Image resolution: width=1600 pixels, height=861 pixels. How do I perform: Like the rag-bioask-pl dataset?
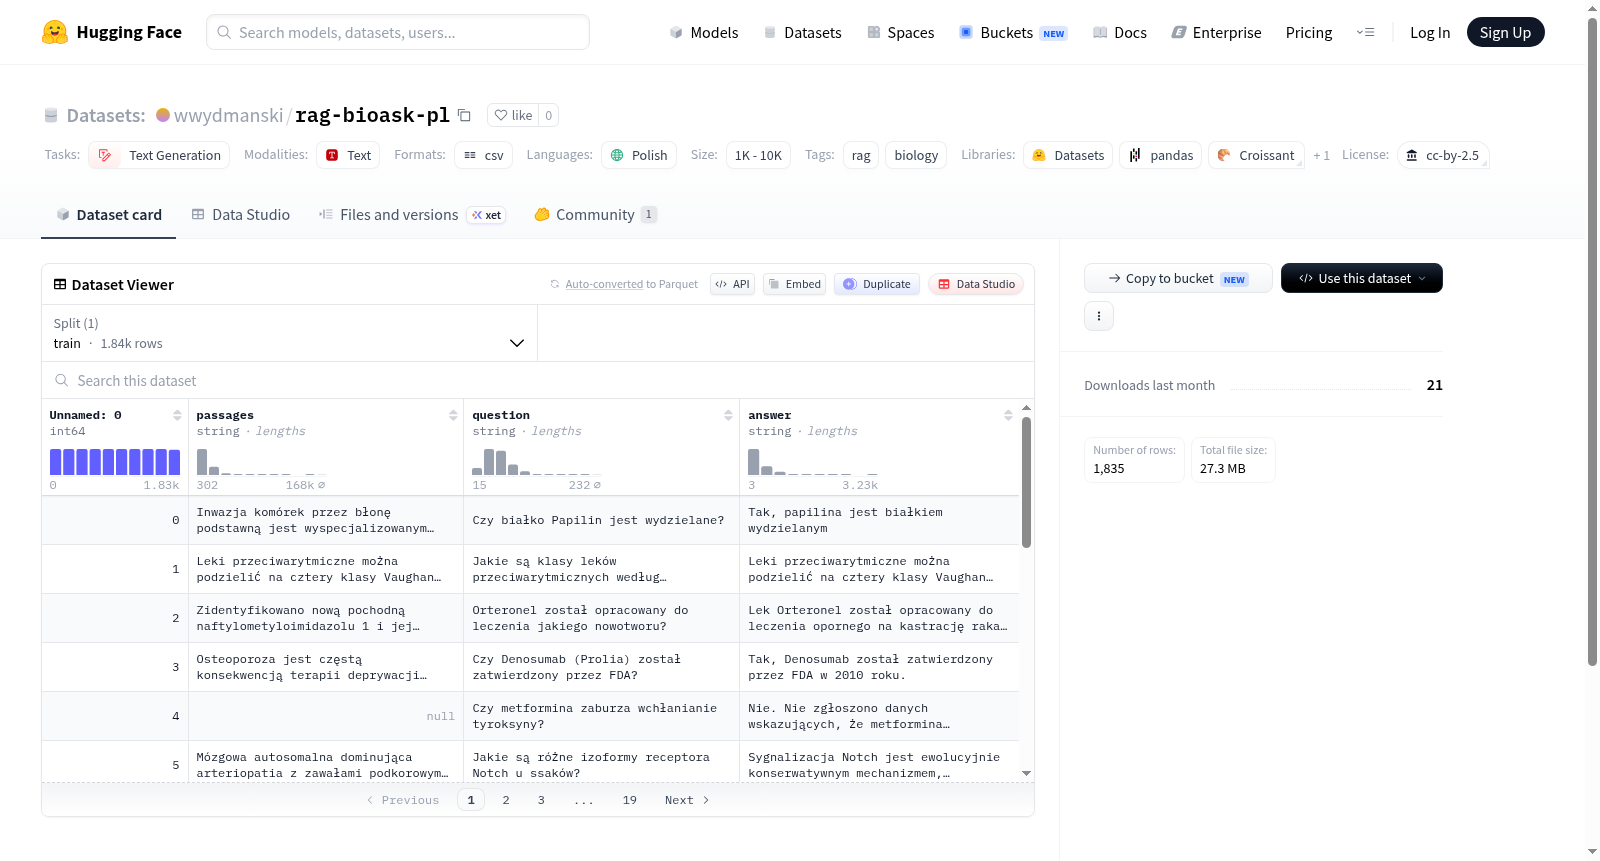[513, 115]
